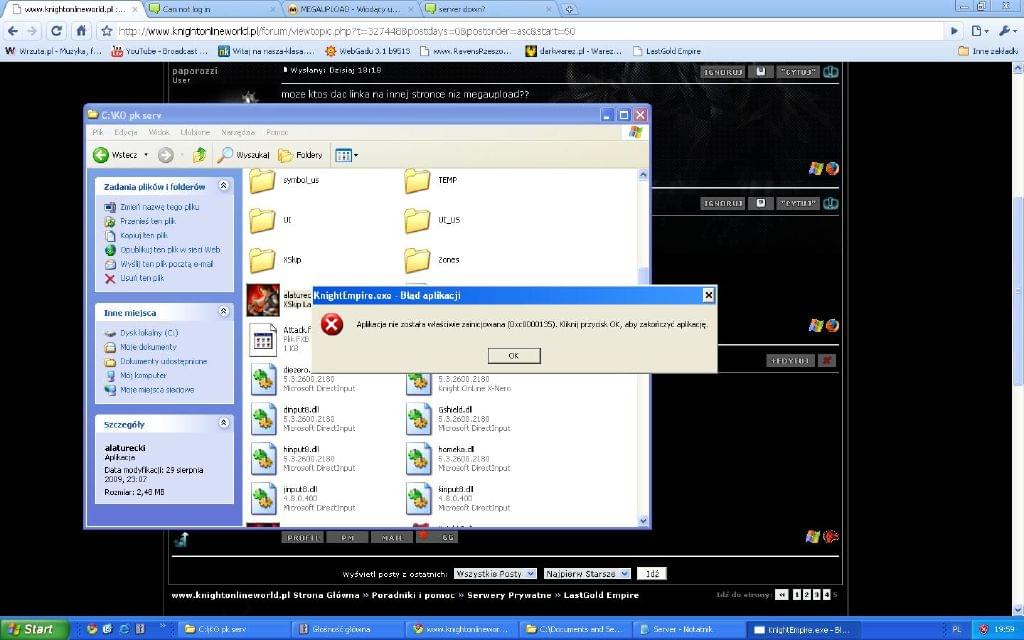Select the dinput8.dll file
The height and width of the screenshot is (640, 1024).
click(302, 418)
